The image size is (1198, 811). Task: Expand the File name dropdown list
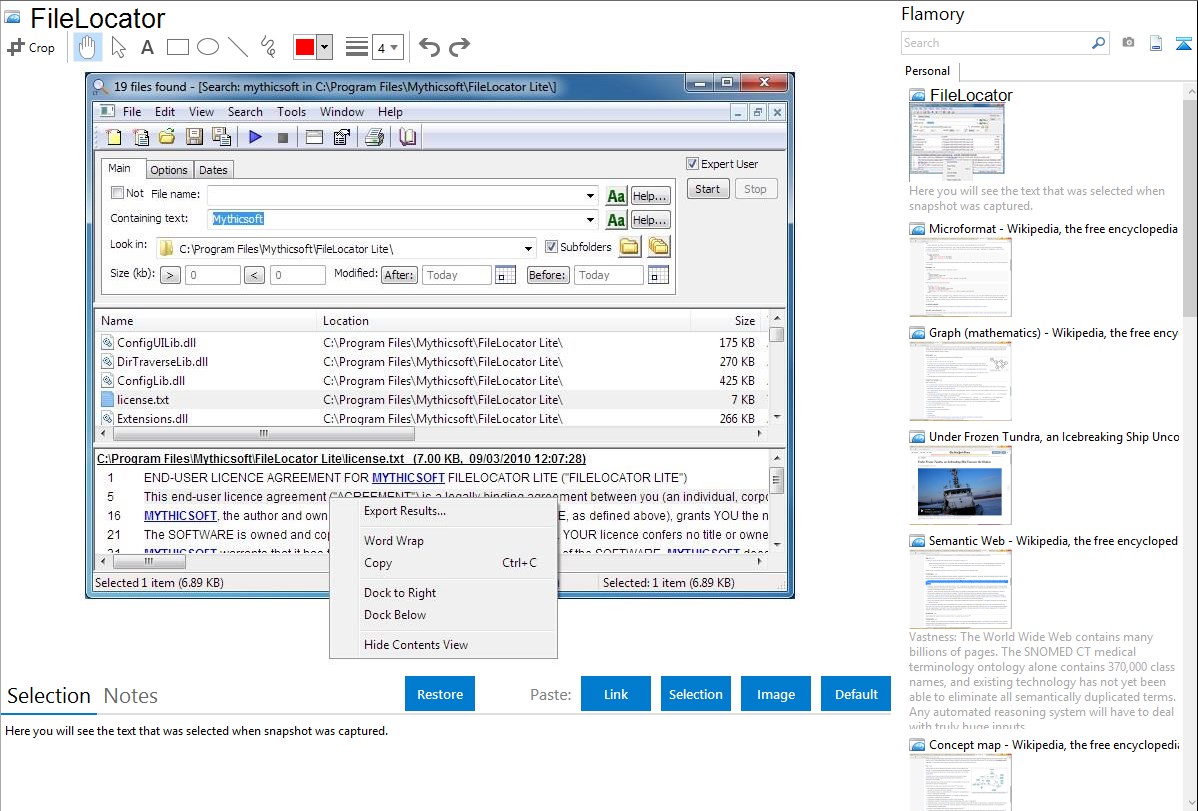point(590,196)
